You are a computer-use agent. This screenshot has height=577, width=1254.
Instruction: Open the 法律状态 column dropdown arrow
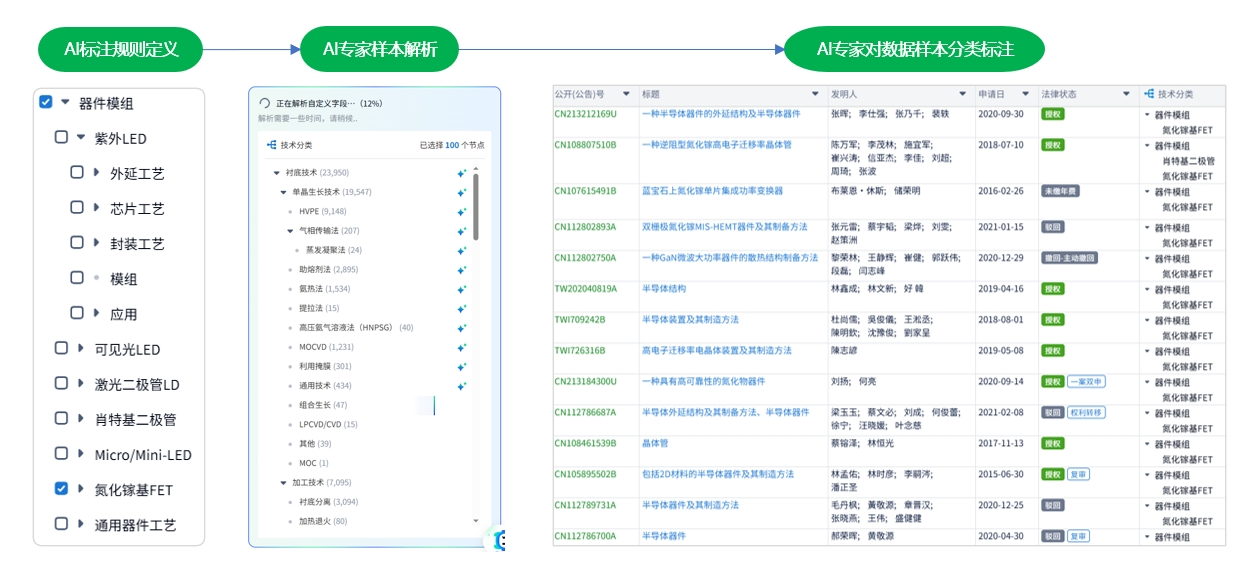pyautogui.click(x=1126, y=95)
